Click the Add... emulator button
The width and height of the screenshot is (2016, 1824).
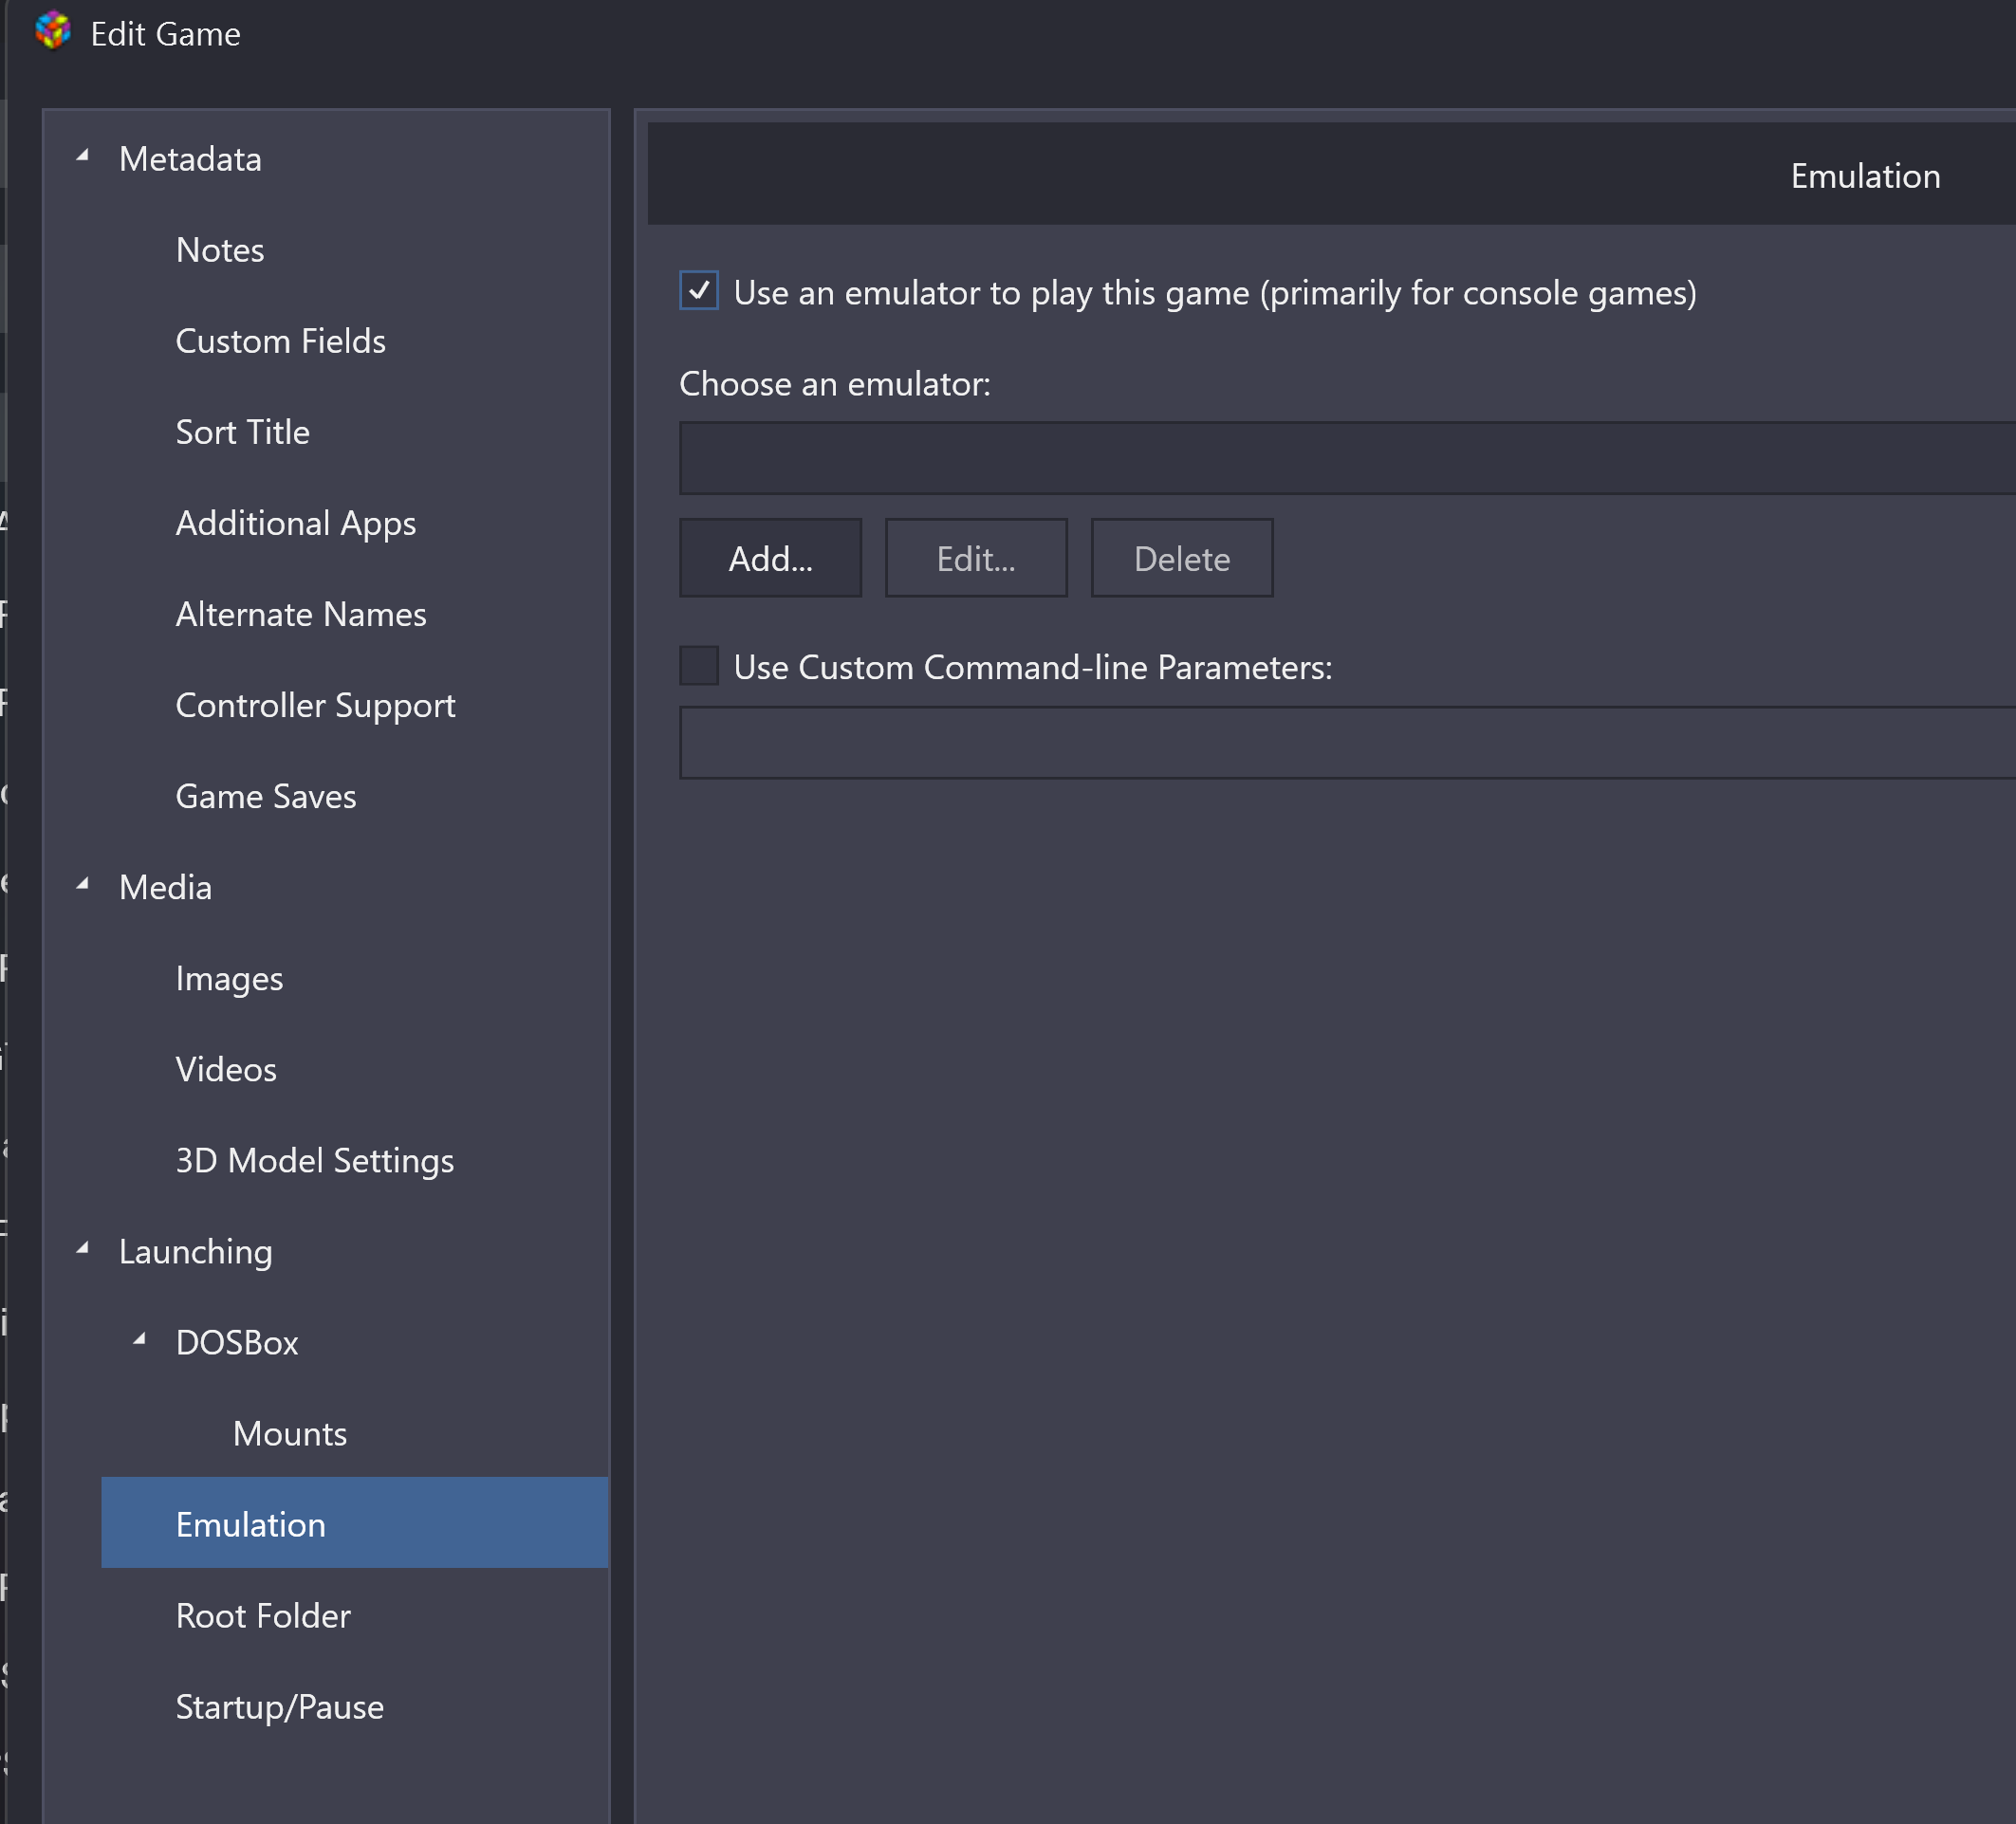770,558
